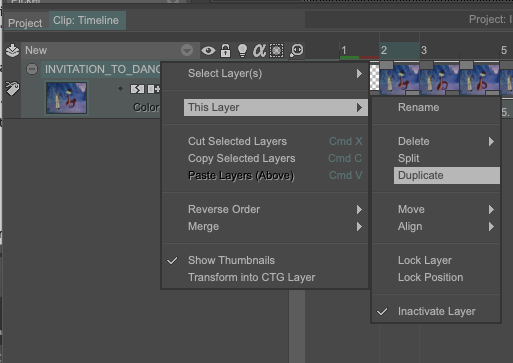Click the pre-behavior icon on layer

coord(137,89)
